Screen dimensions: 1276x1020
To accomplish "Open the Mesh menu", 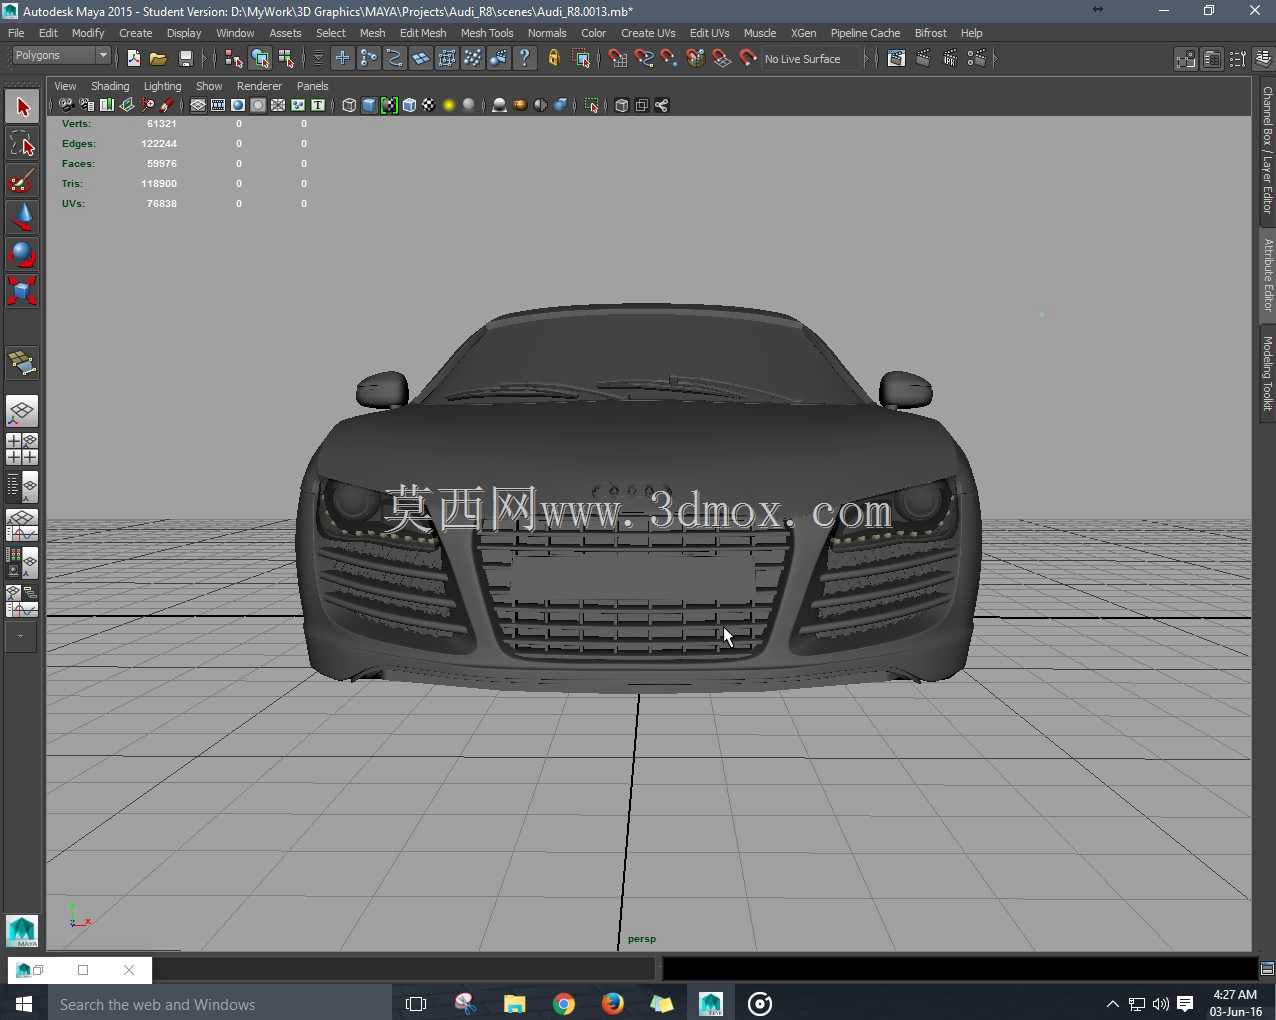I will (372, 33).
